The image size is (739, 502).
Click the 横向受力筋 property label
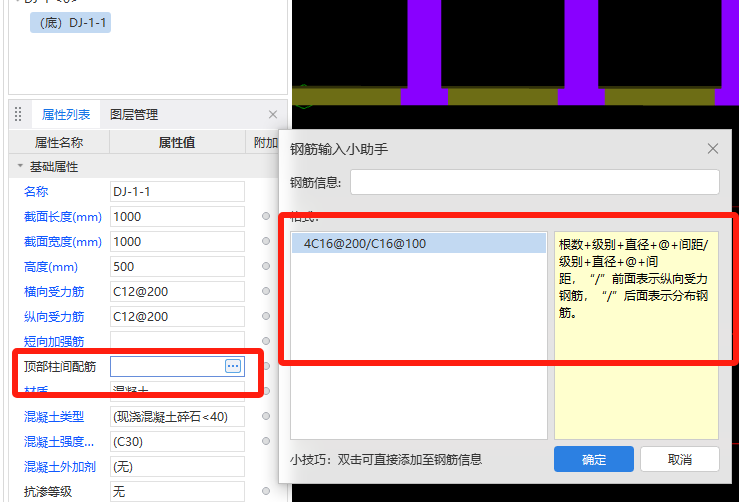[x=54, y=291]
